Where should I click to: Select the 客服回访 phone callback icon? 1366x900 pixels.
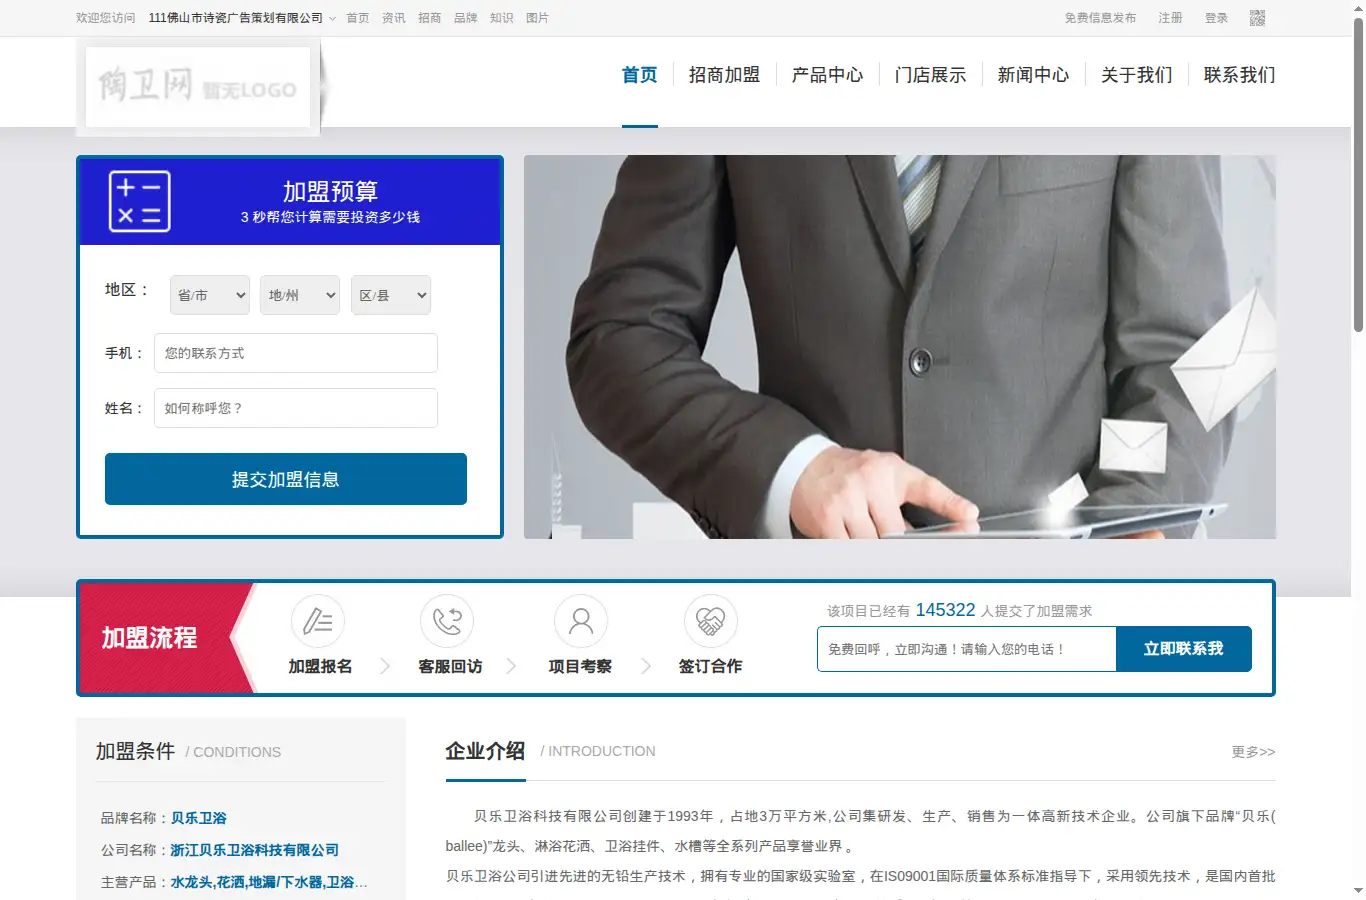coord(447,621)
